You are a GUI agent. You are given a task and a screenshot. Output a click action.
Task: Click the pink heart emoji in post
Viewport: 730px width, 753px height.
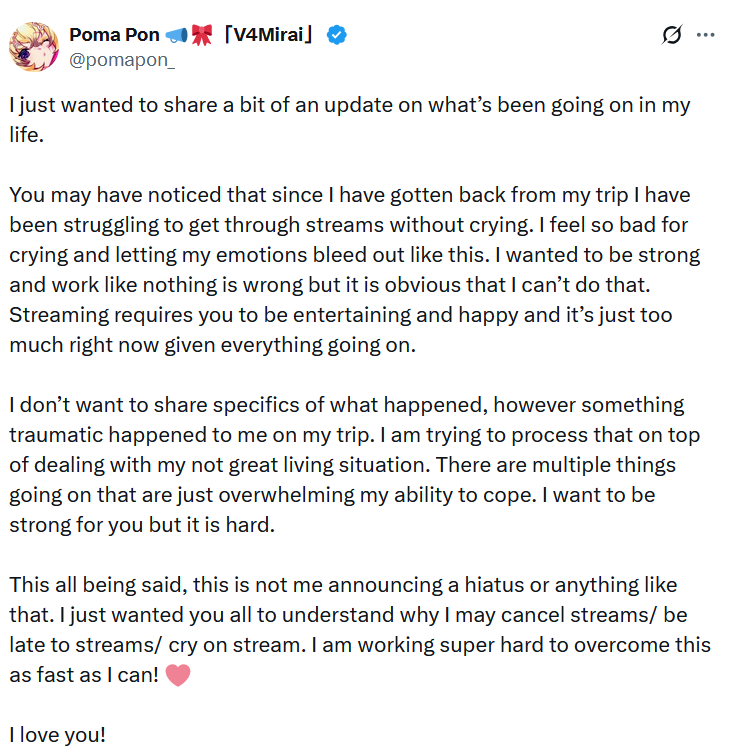coord(178,675)
